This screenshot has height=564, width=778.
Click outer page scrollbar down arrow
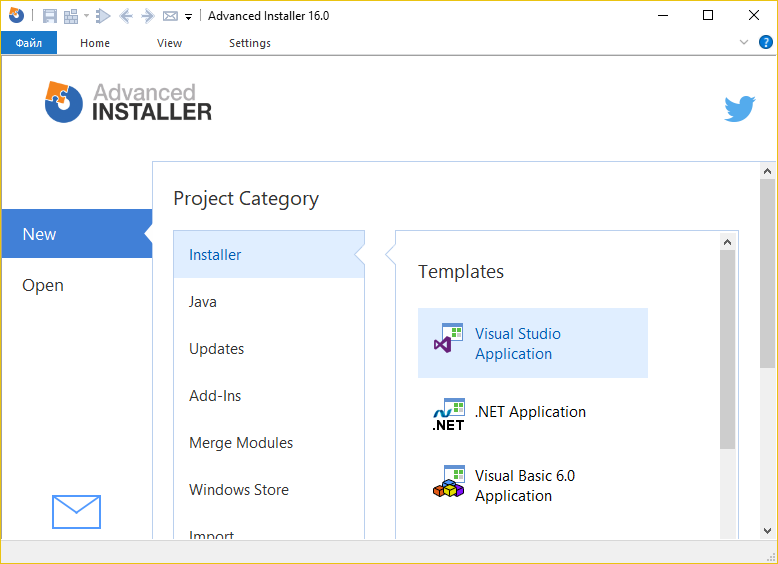(x=767, y=530)
